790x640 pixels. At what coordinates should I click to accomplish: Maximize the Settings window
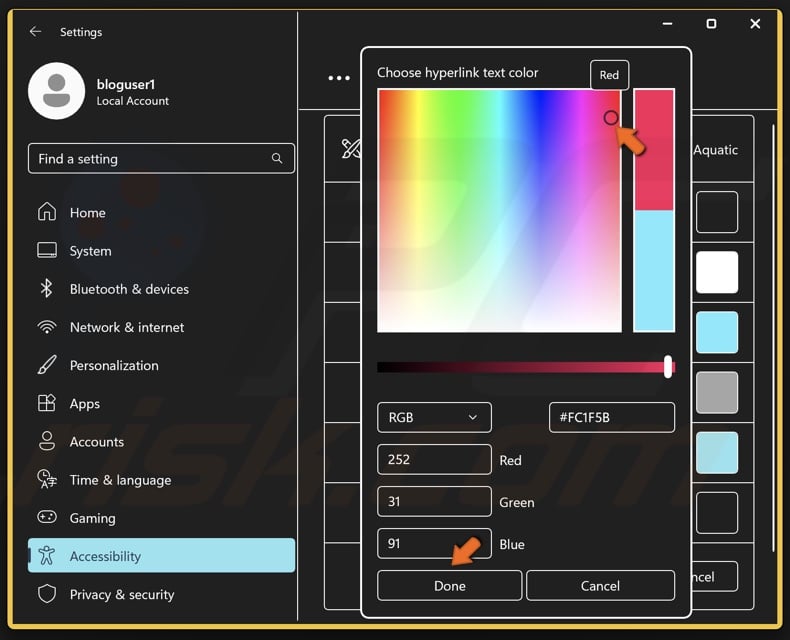pos(711,24)
